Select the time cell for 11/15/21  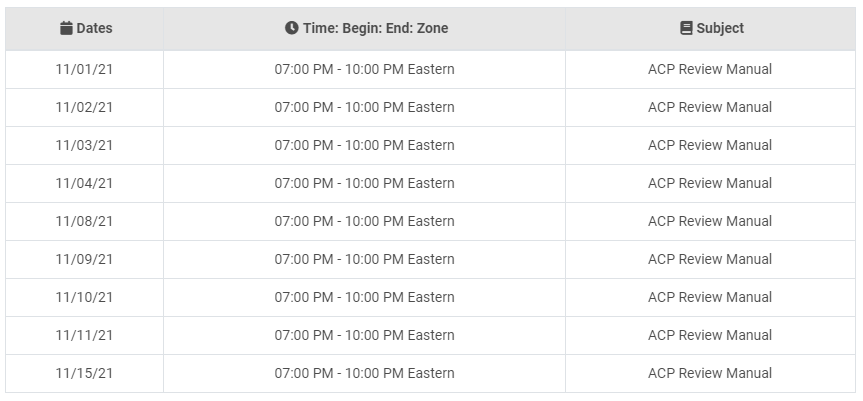pos(364,373)
